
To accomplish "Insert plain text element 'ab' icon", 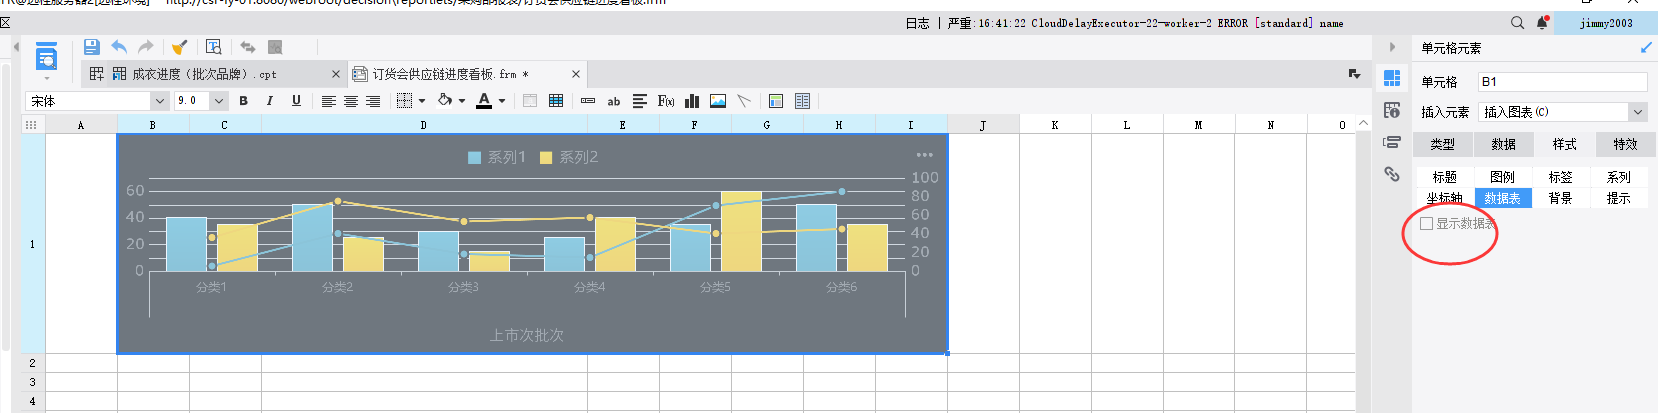I will [614, 101].
